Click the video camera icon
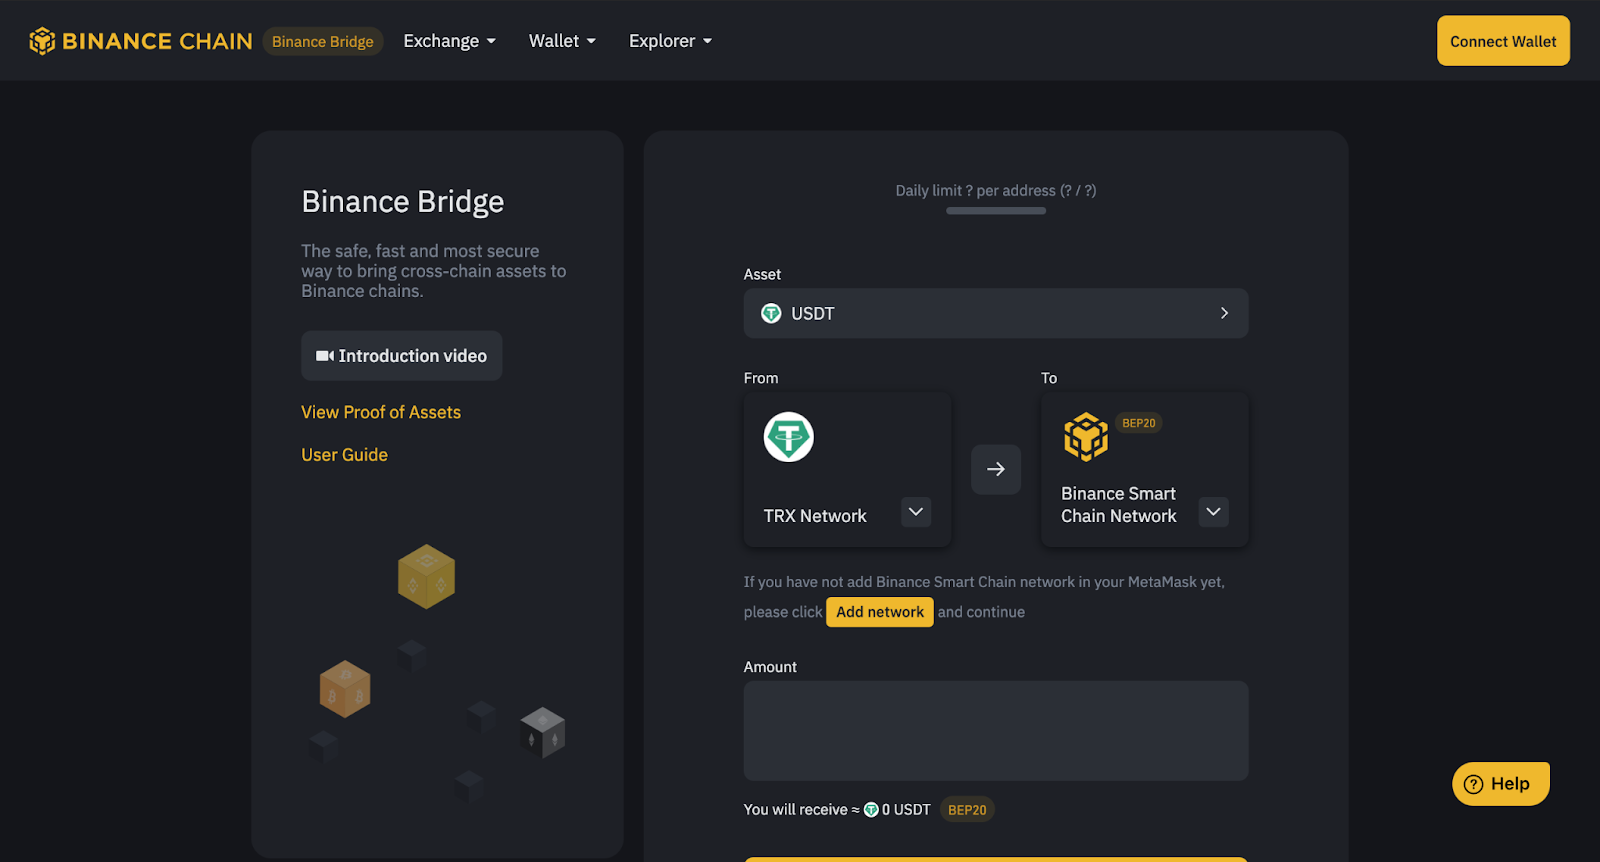Screen dimensions: 1600x862 (x=325, y=356)
